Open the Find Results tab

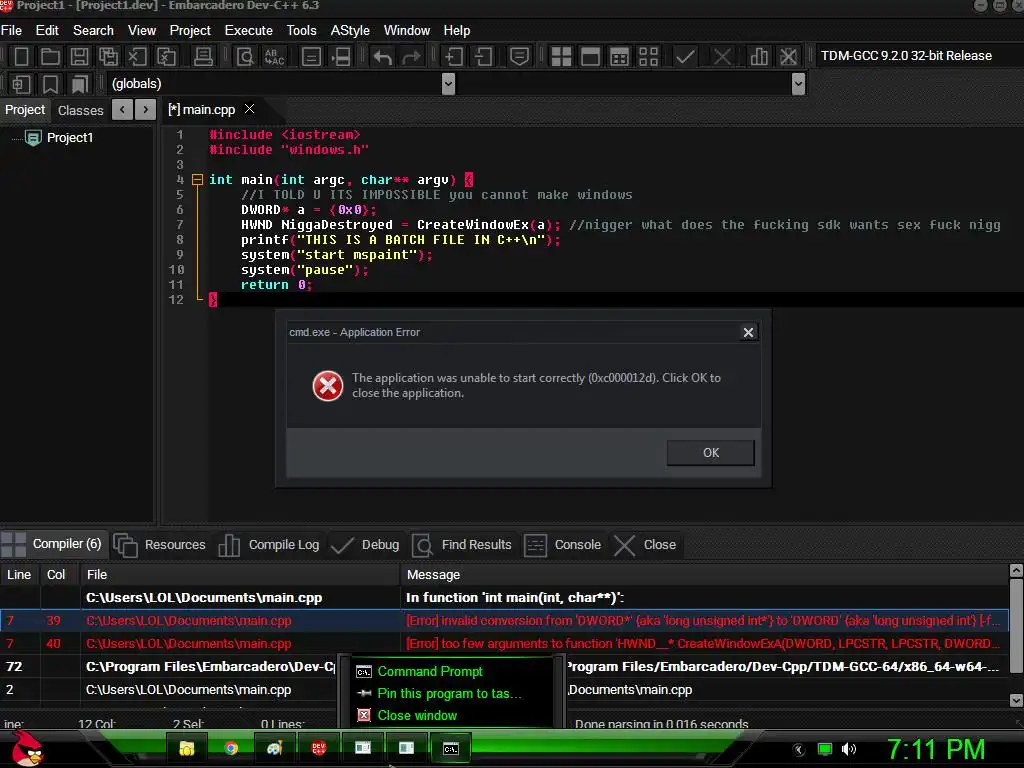click(x=462, y=545)
